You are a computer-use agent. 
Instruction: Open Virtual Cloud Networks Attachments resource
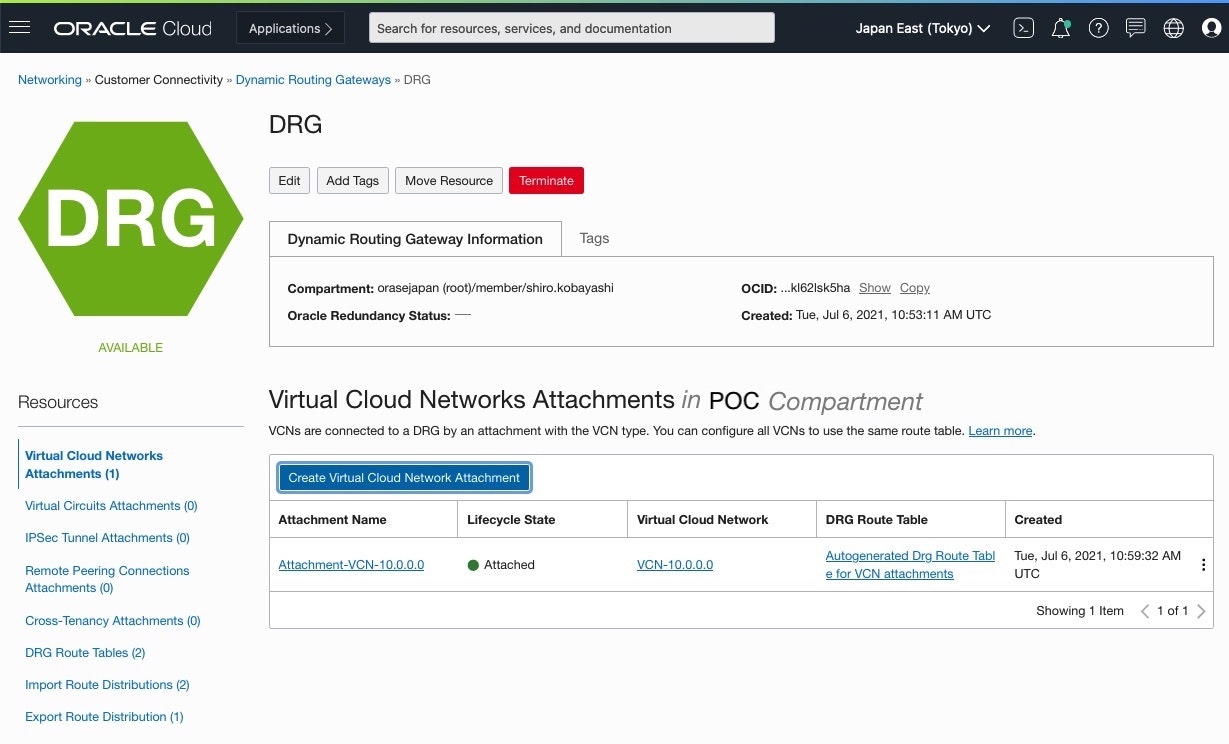click(94, 464)
